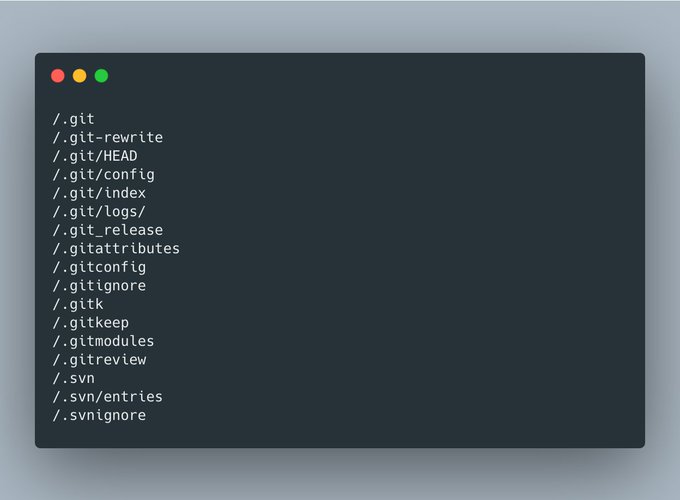The image size is (680, 500).
Task: Click the /.gitattributes line
Action: pyautogui.click(x=116, y=249)
